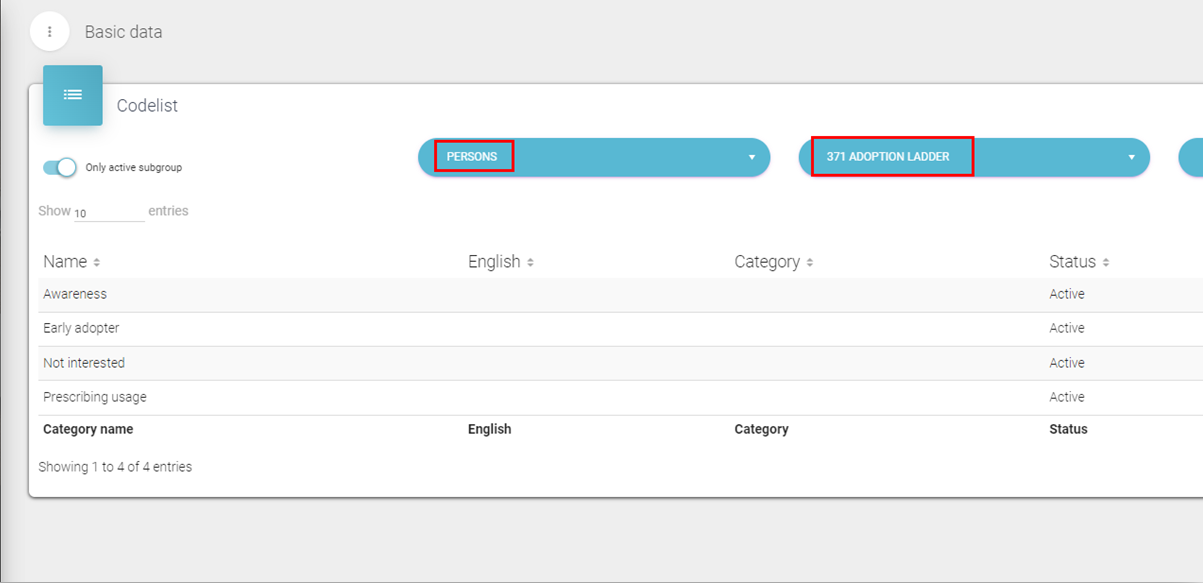Screen dimensions: 1203x583
Task: Click the Basic data page title
Action: [x=123, y=32]
